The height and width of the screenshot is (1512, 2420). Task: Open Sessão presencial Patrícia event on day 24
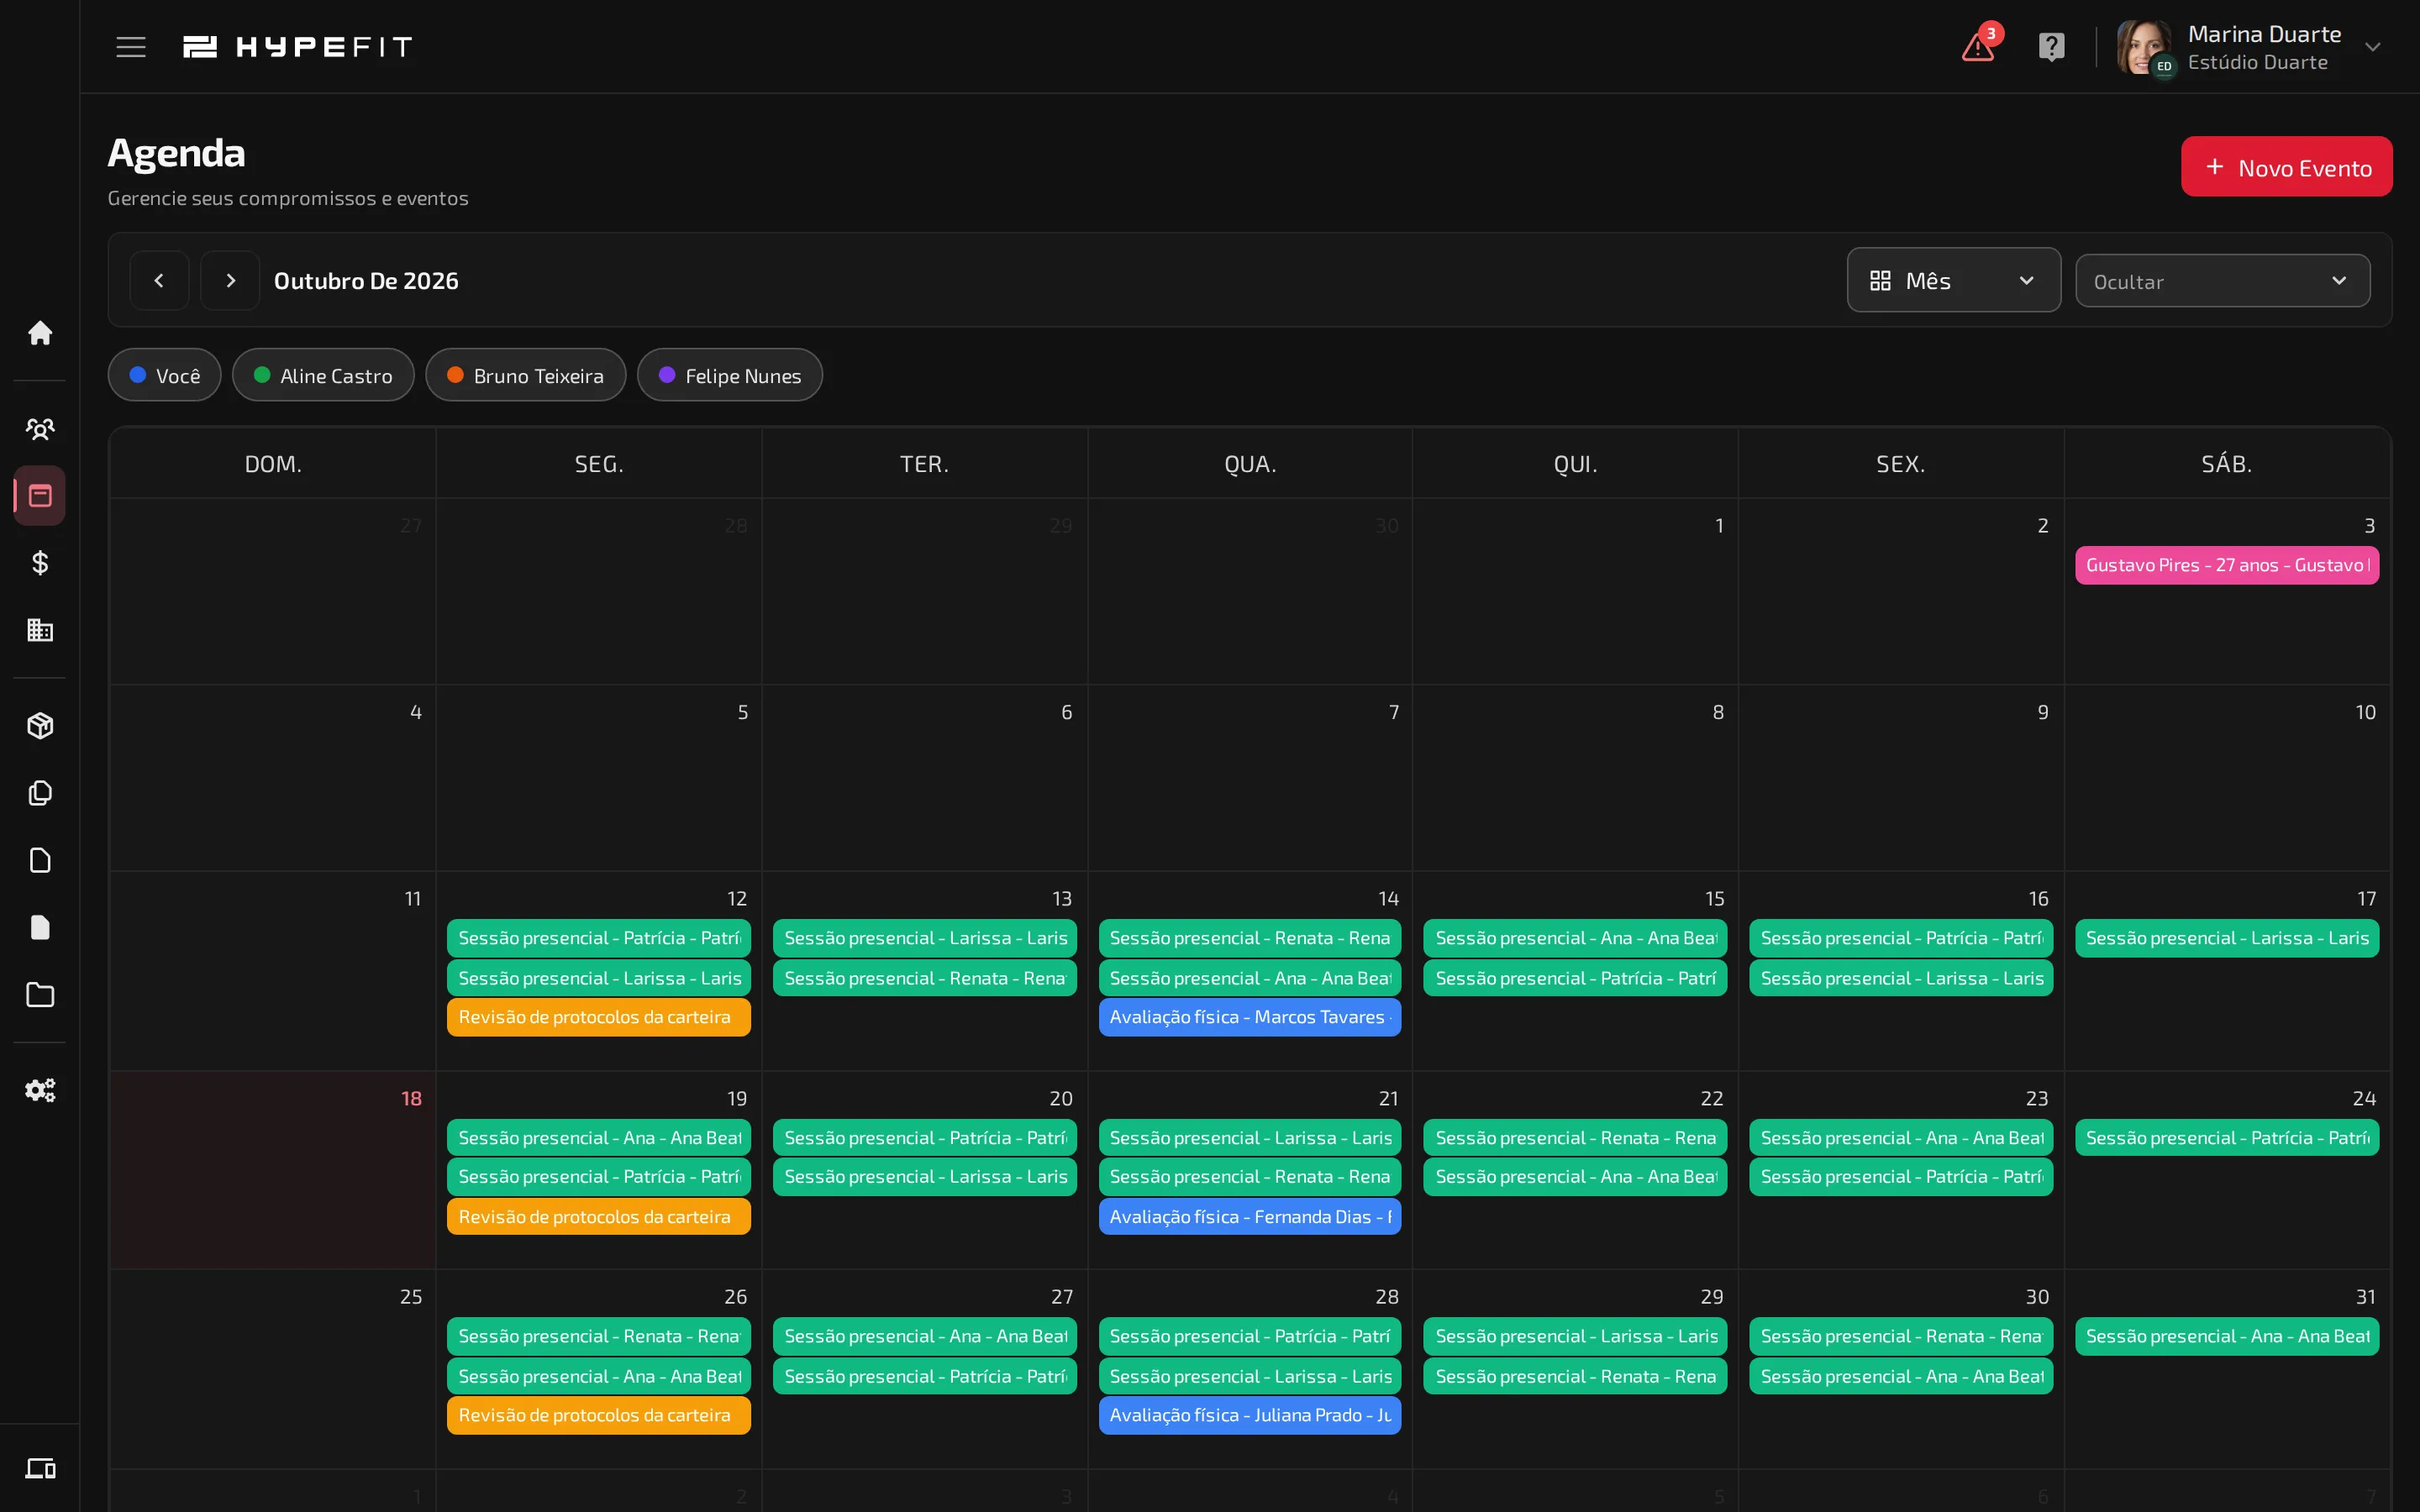2226,1138
